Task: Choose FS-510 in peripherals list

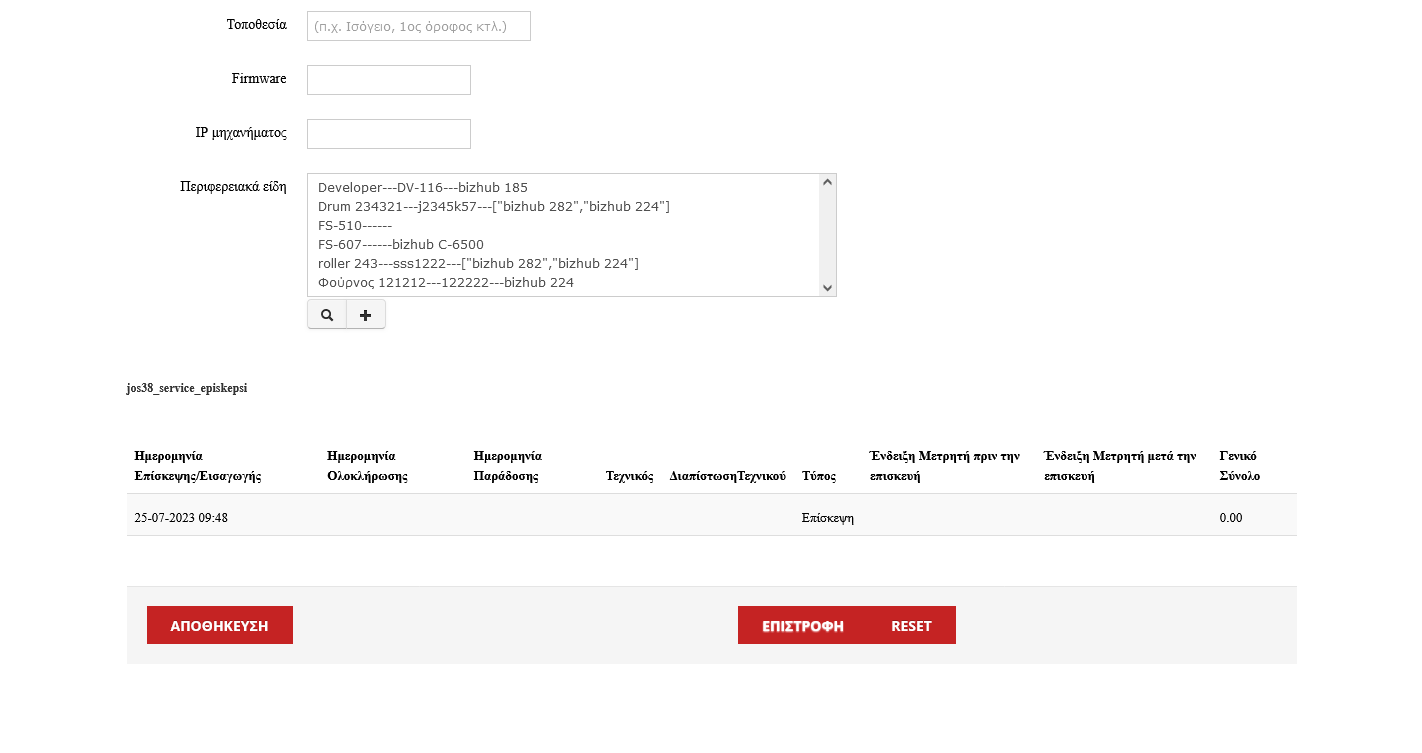Action: (x=354, y=226)
